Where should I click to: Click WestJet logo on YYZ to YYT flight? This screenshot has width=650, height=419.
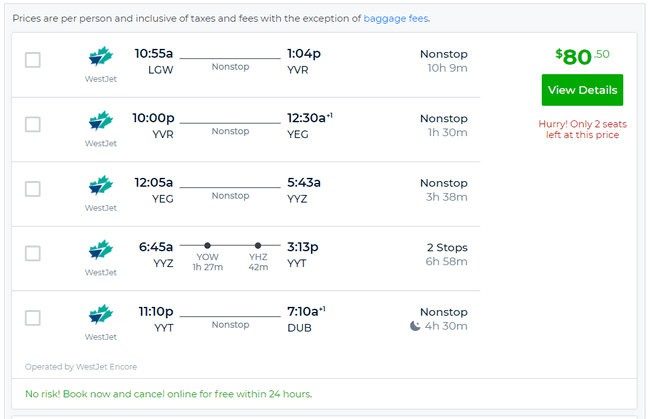(101, 249)
